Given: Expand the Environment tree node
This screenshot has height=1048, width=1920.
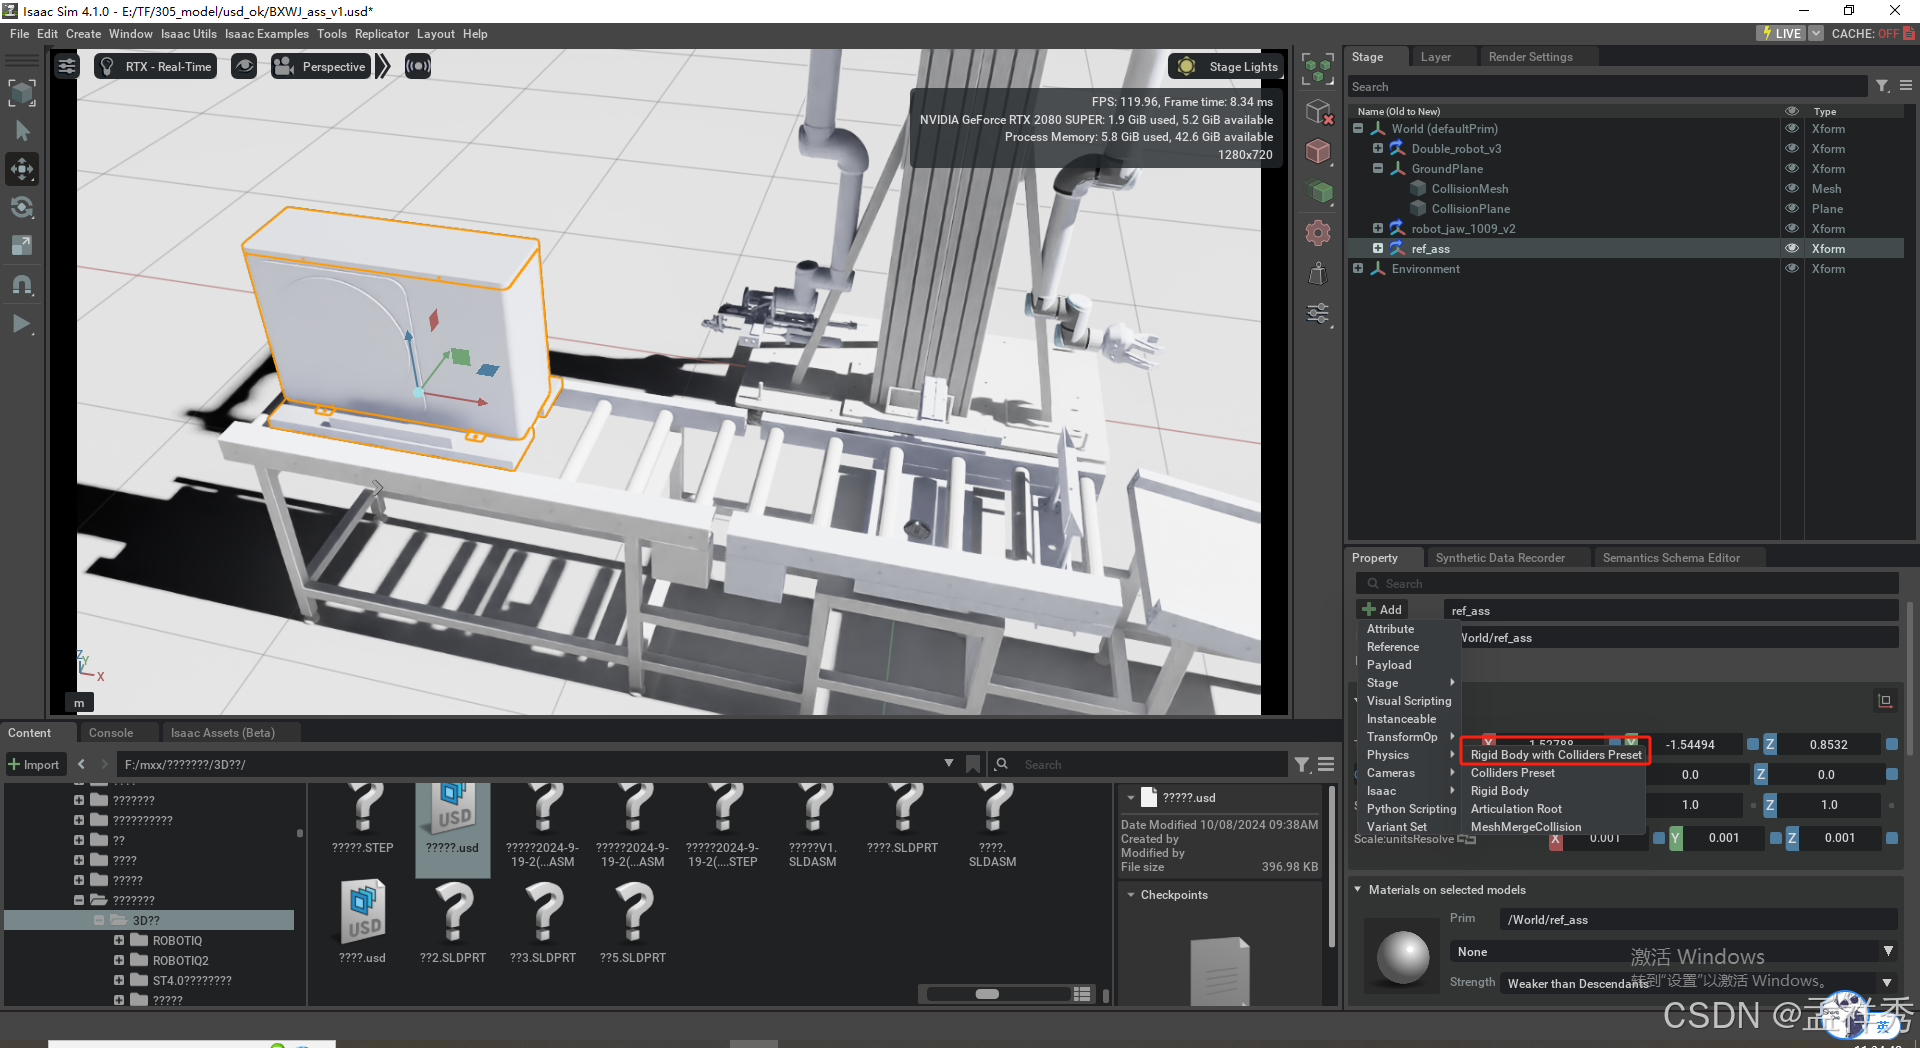Looking at the screenshot, I should pos(1357,268).
